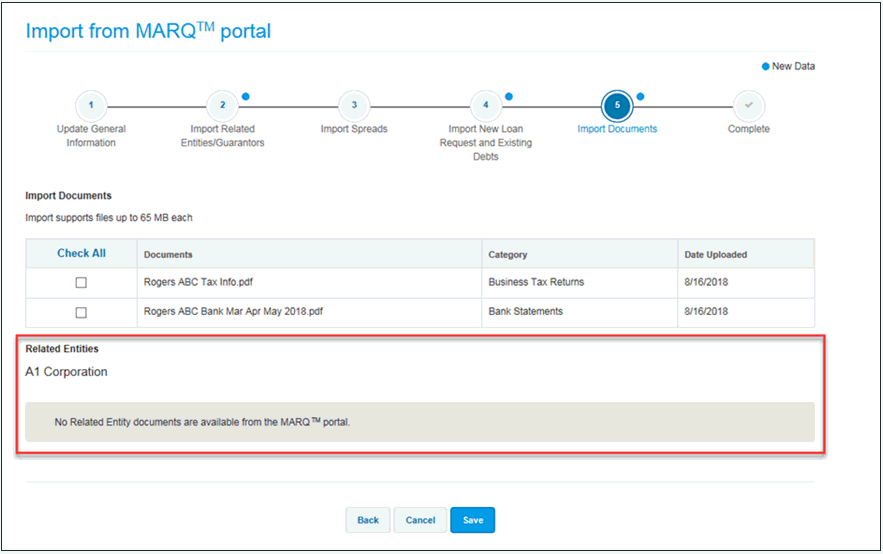Click the Import New Loan Request label
The width and height of the screenshot is (883, 554).
pos(485,142)
